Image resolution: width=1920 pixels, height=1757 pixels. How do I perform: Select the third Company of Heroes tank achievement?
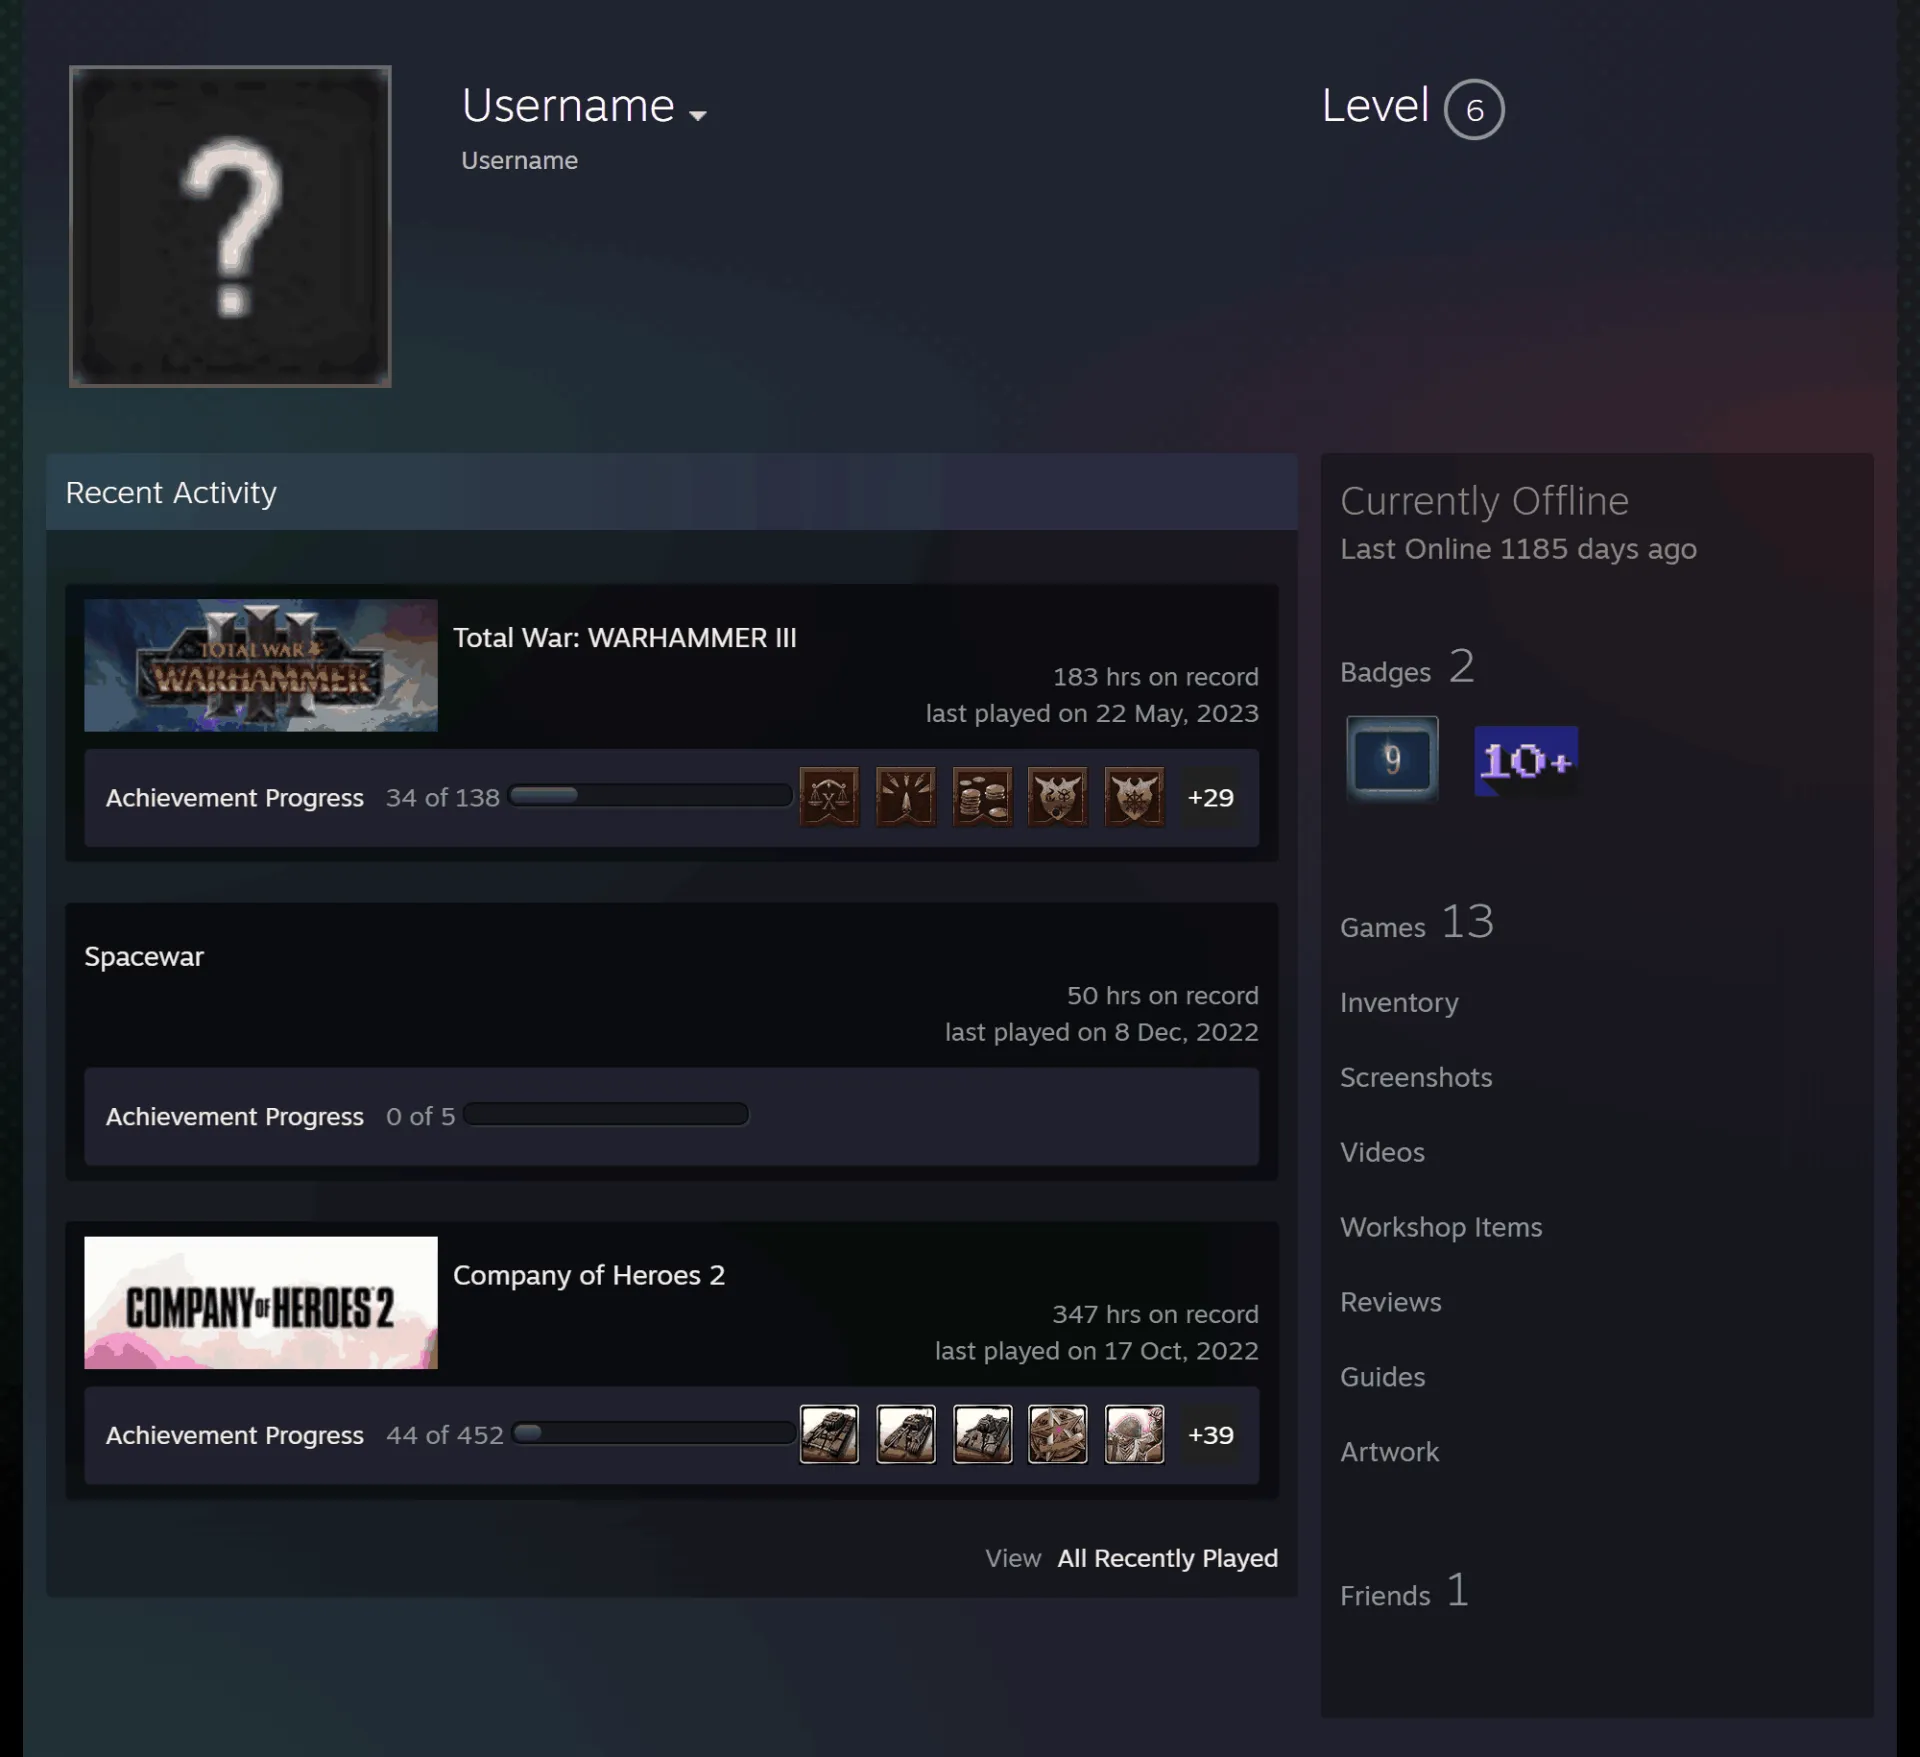click(982, 1434)
